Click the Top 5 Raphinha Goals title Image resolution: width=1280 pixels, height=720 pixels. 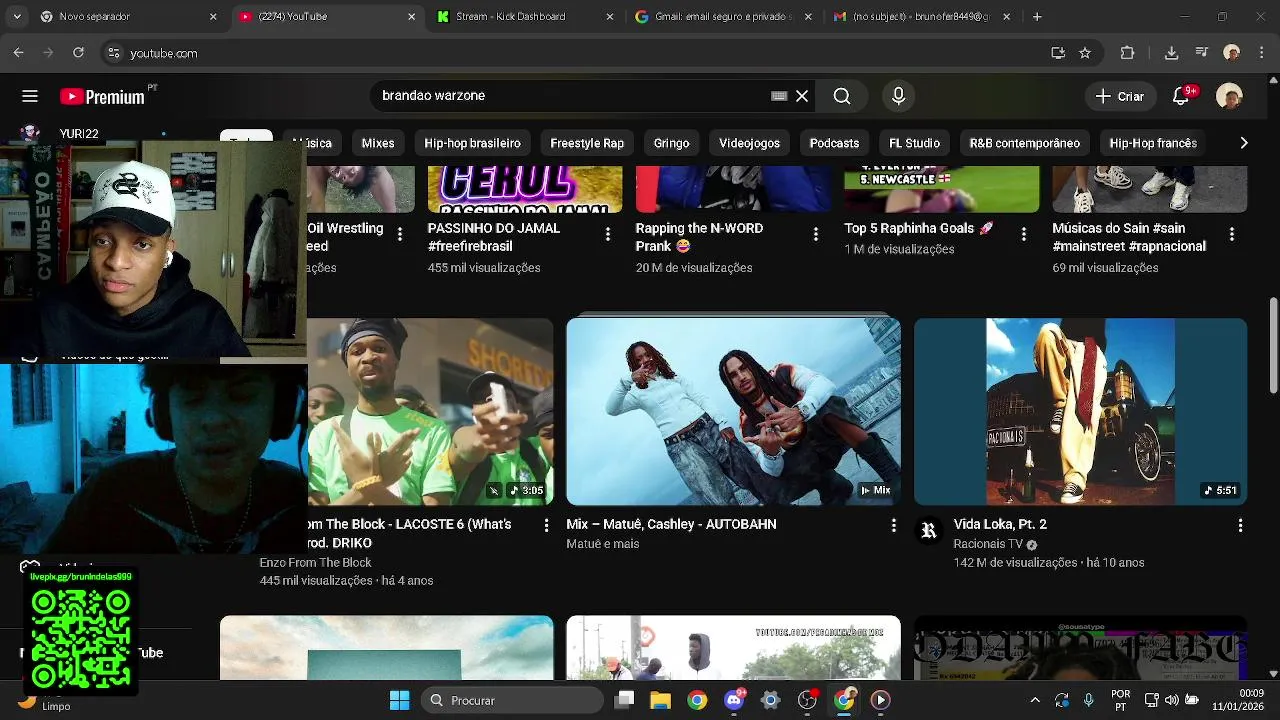[x=919, y=228]
